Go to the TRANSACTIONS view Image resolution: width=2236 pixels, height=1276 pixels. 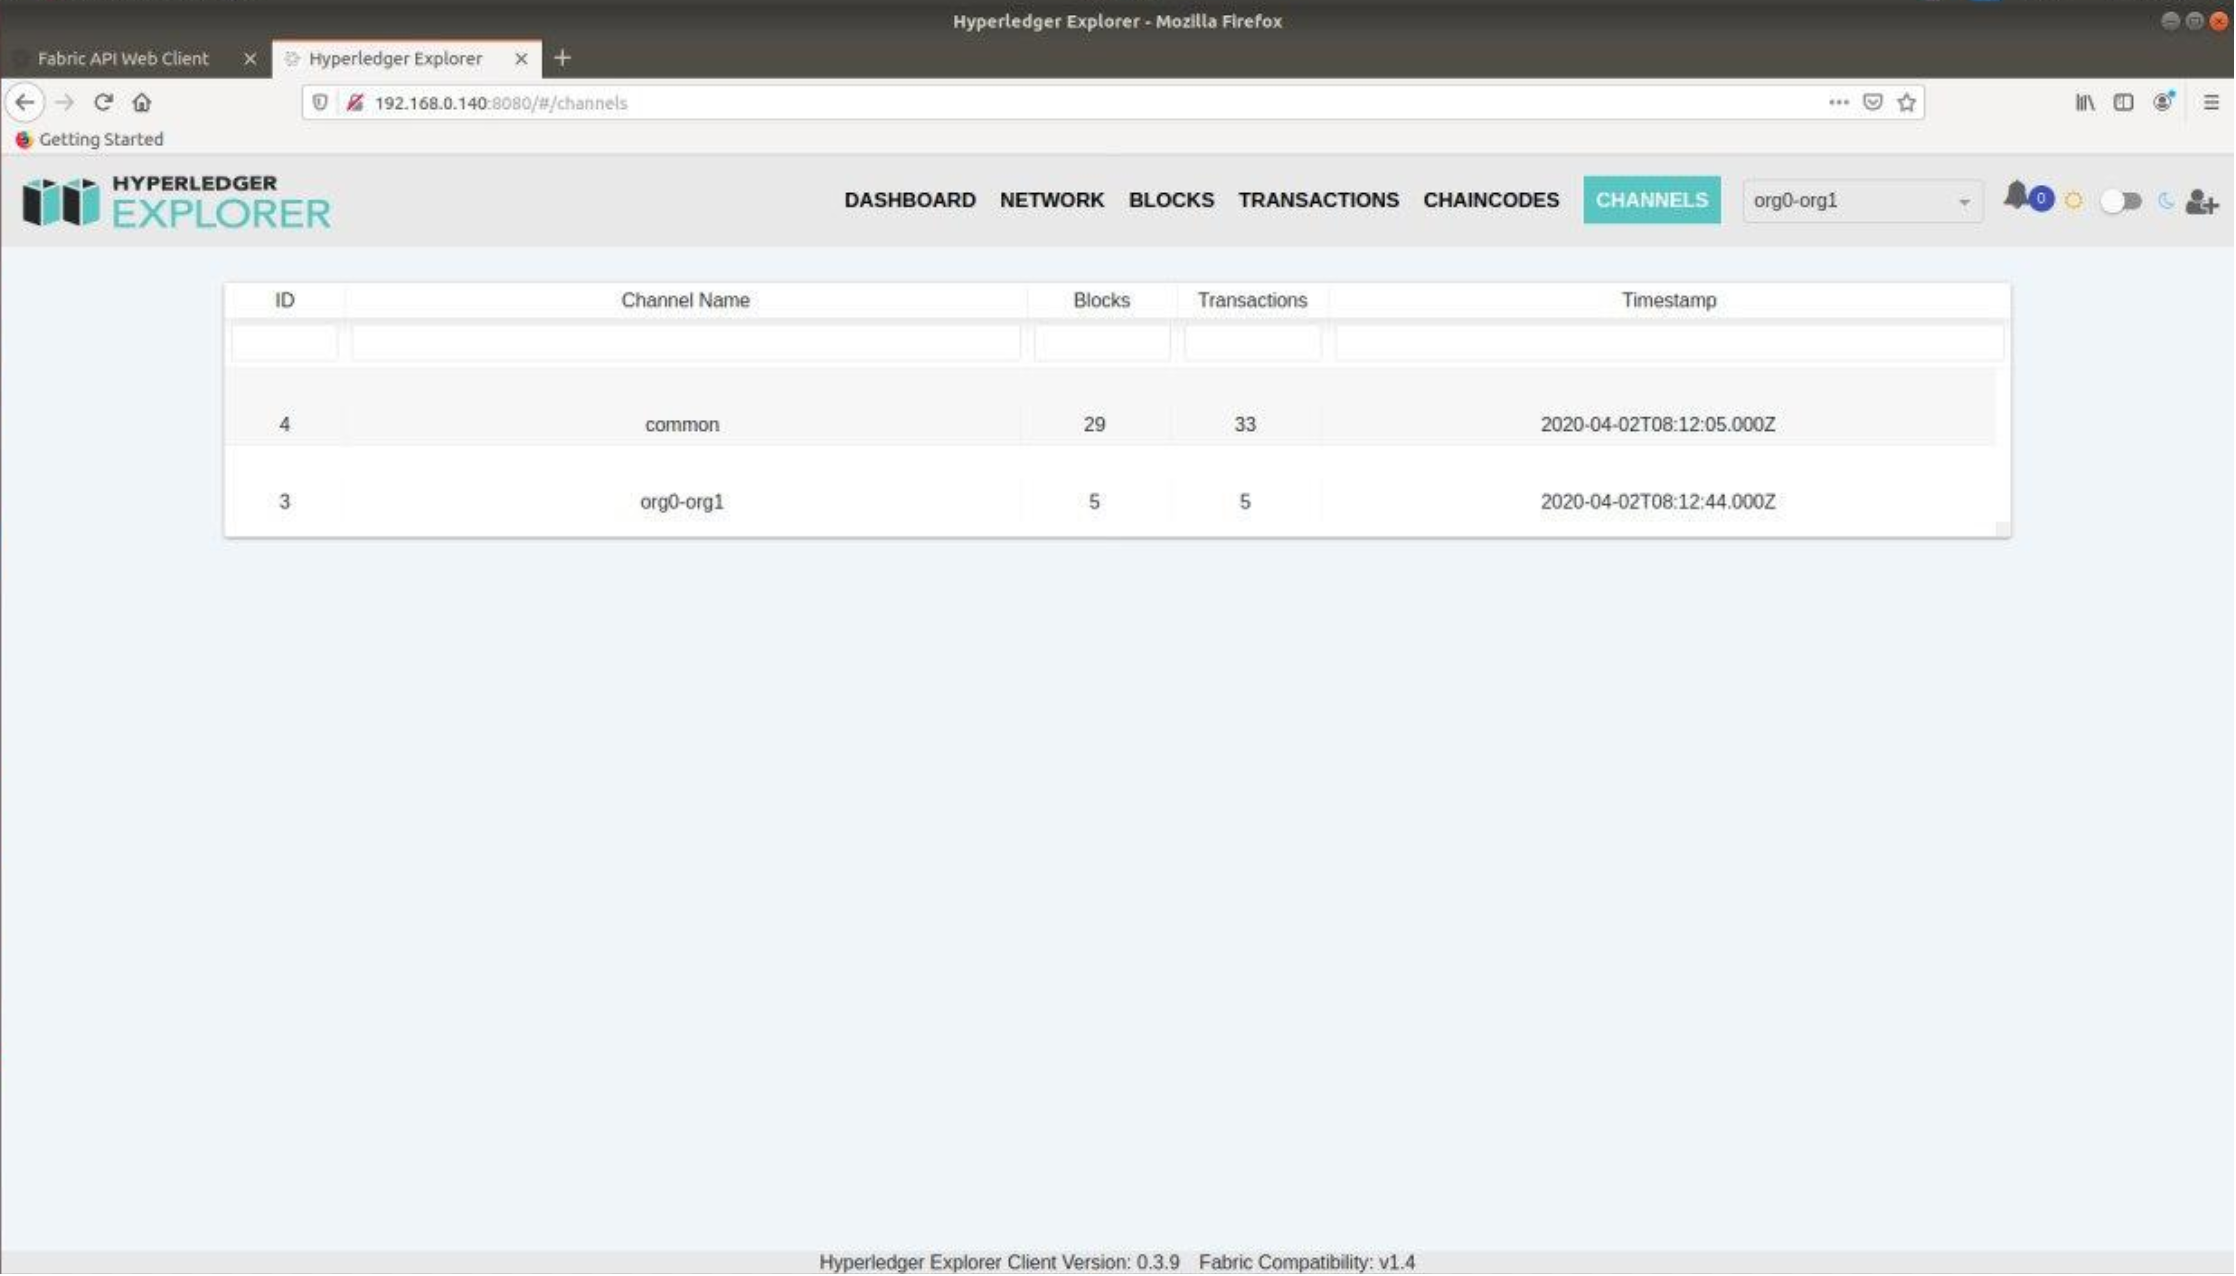click(x=1318, y=200)
